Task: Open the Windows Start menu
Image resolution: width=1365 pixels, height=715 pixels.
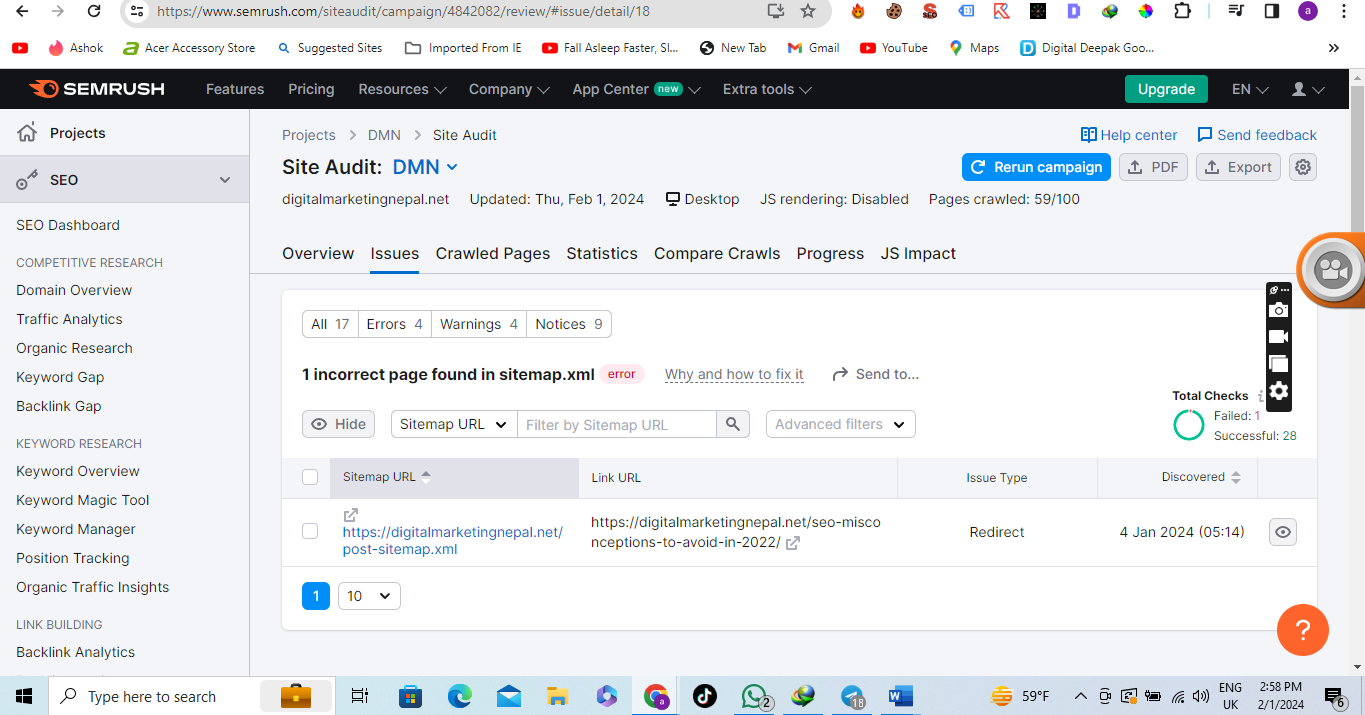Action: point(24,696)
